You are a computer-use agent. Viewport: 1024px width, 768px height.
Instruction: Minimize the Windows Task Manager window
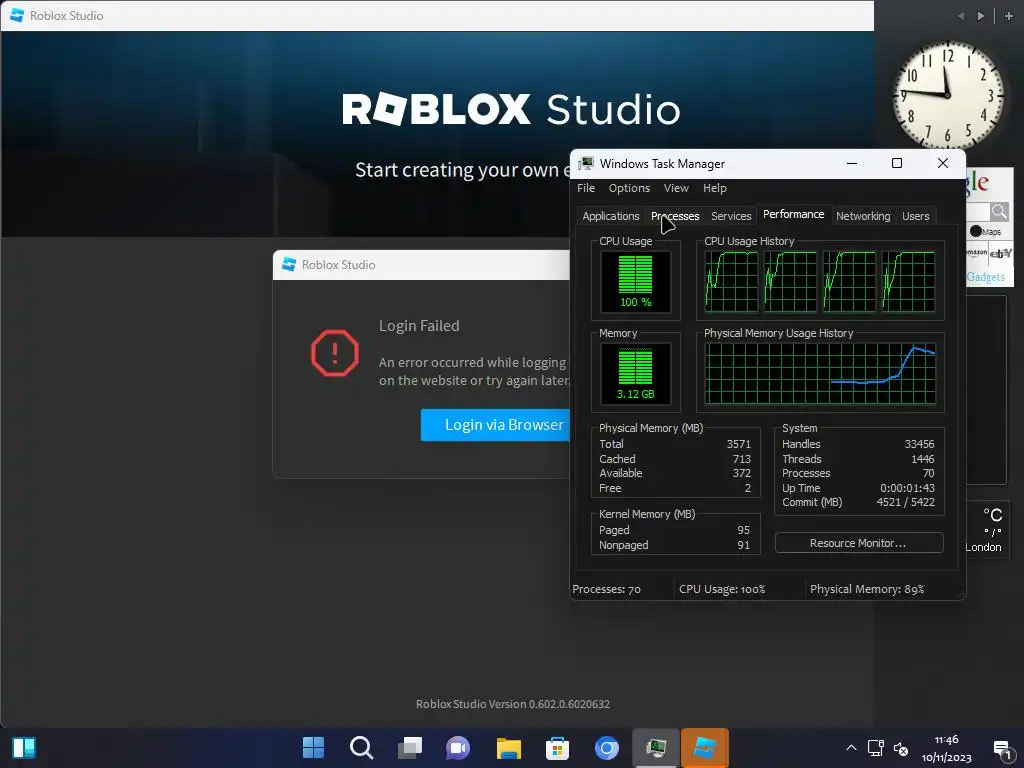(x=852, y=163)
